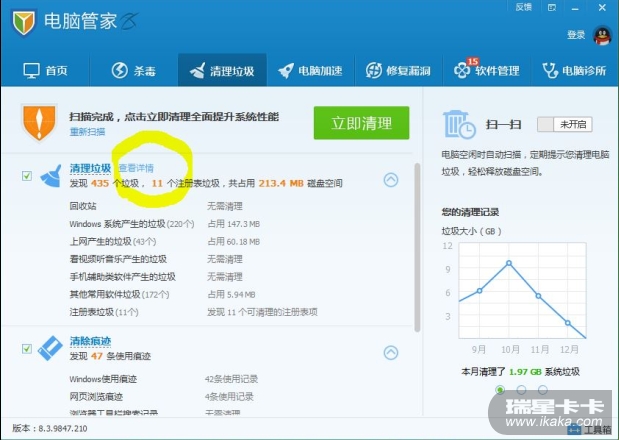Click the QQ penguin avatar icon
This screenshot has width=619, height=440.
[x=602, y=36]
